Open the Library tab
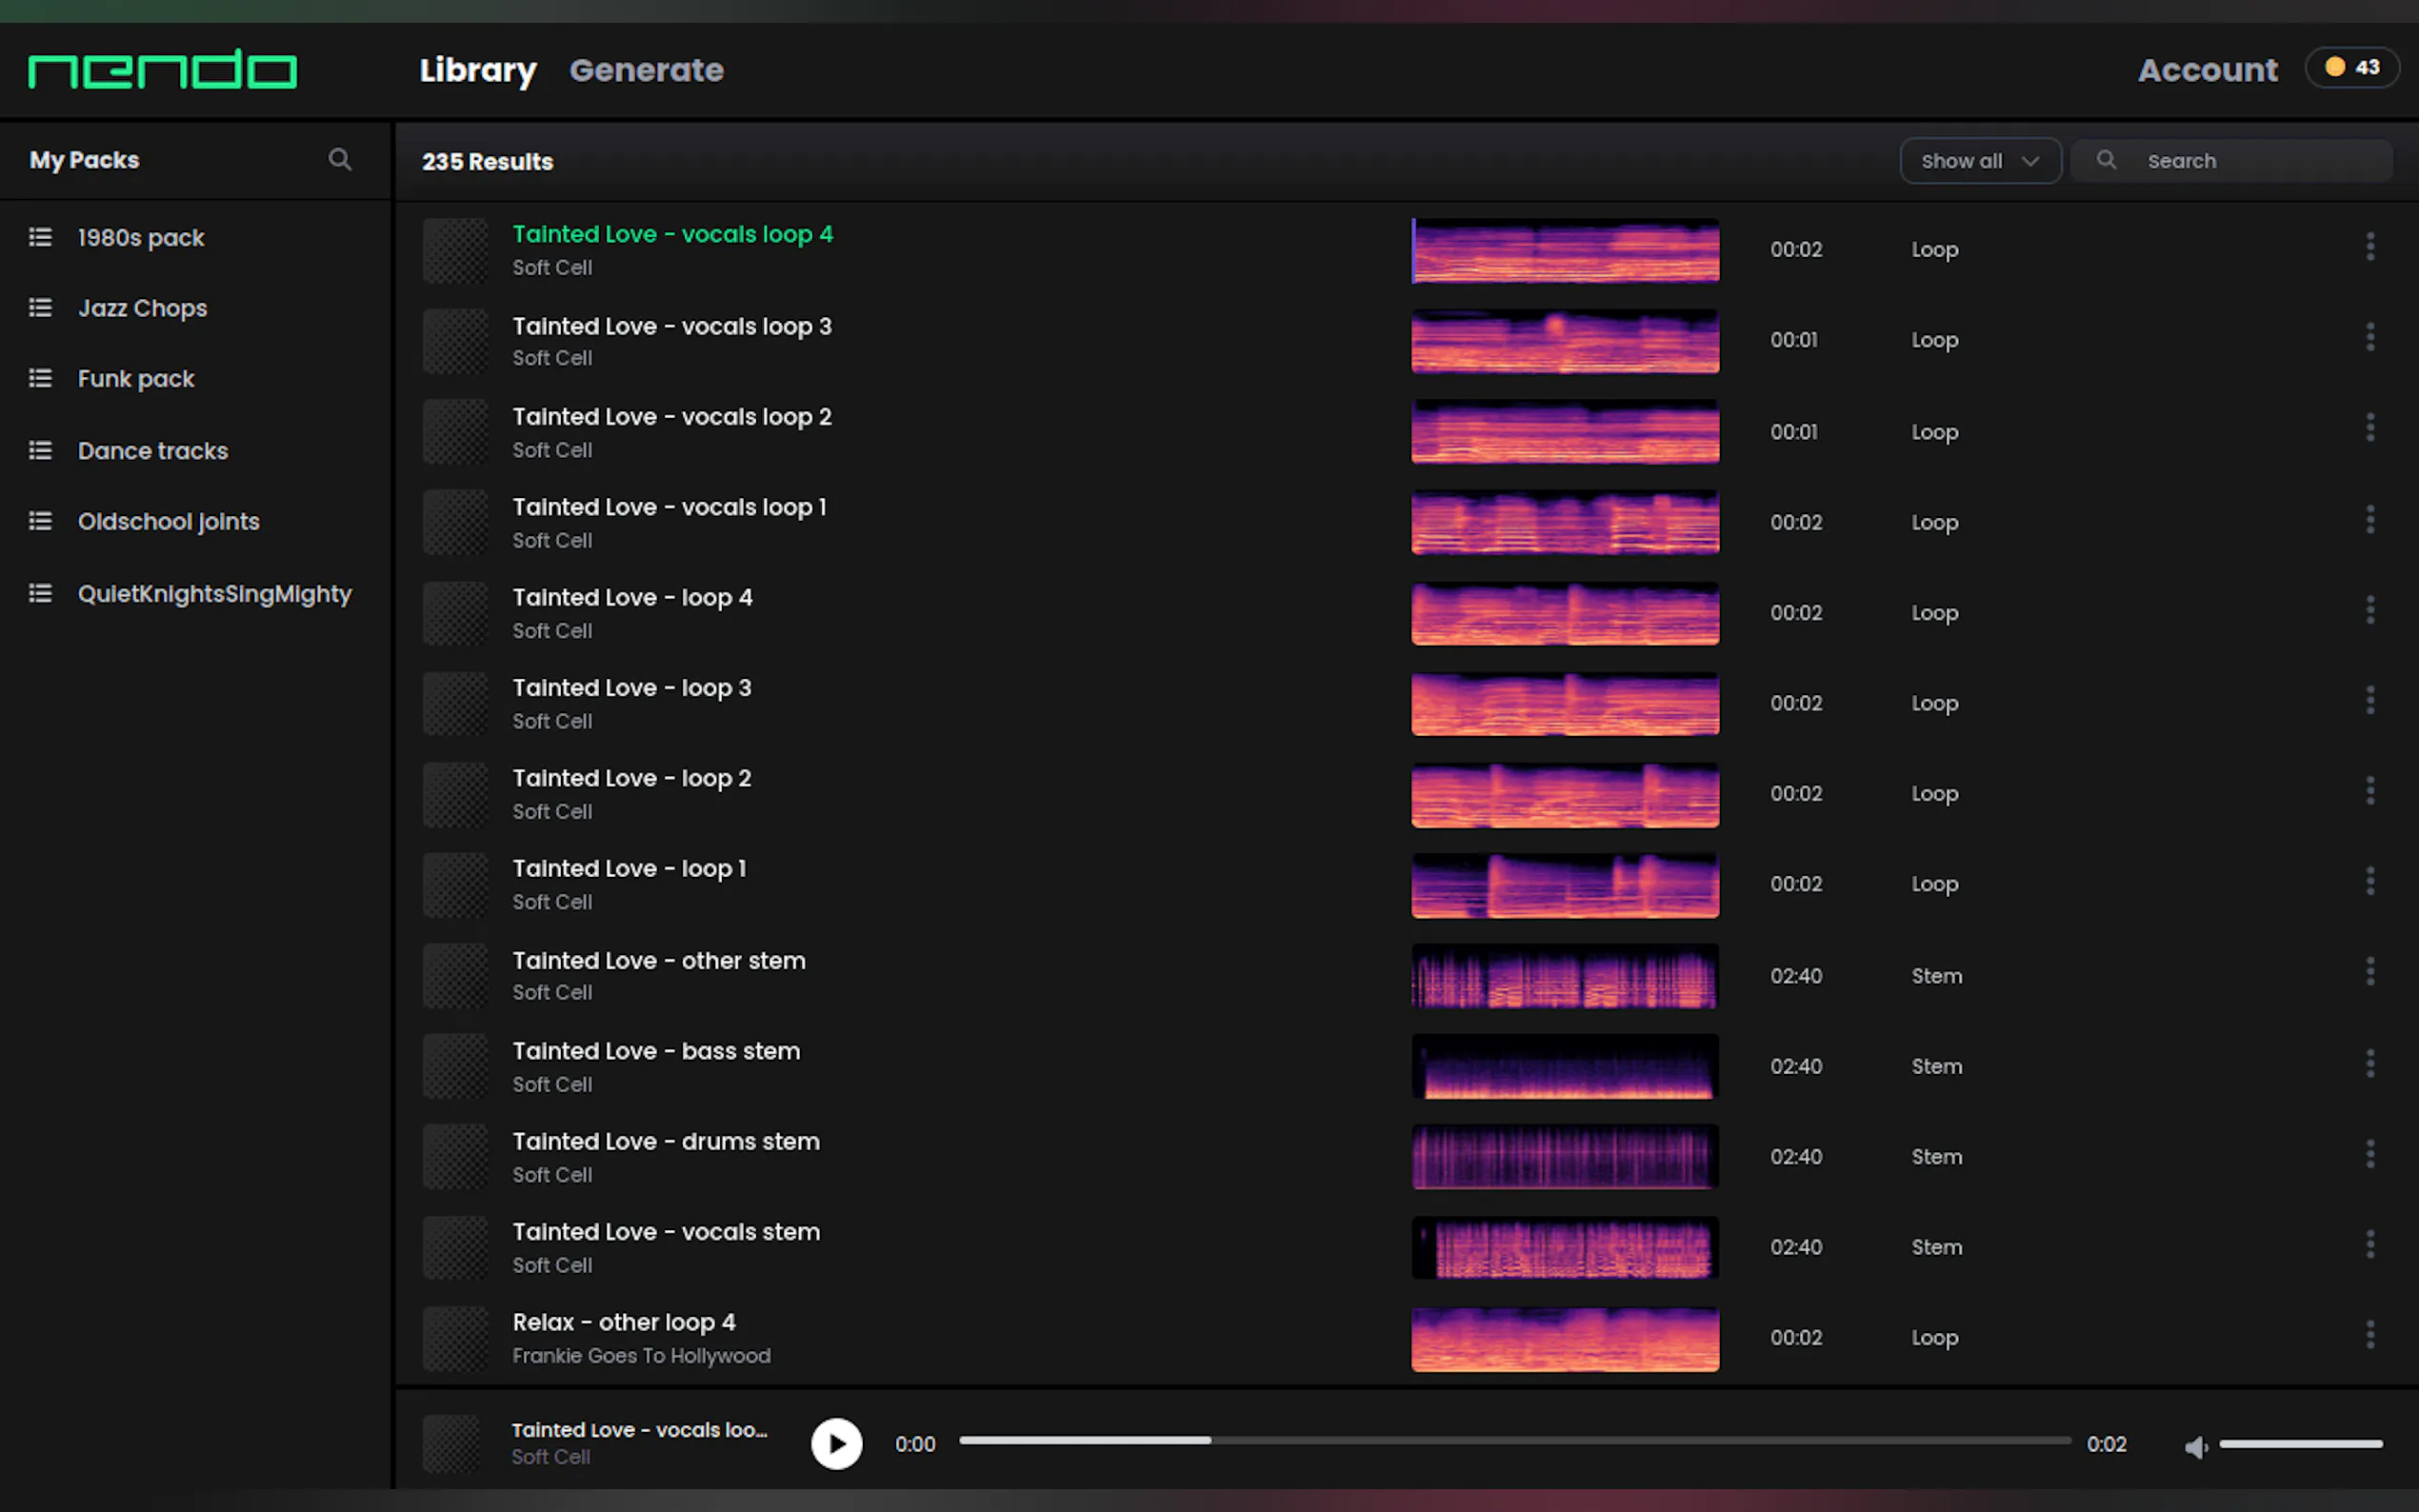This screenshot has width=2419, height=1512. 477,70
